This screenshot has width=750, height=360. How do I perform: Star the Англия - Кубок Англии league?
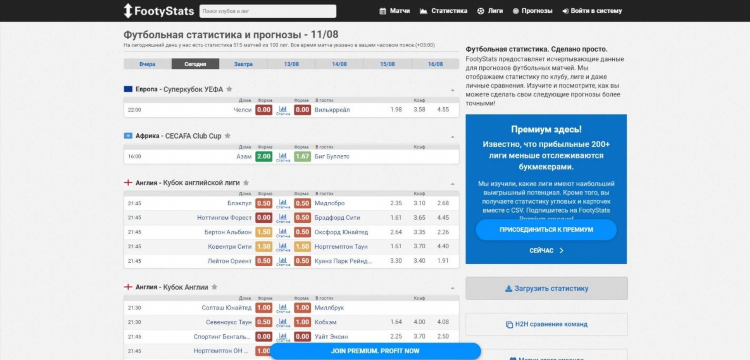[x=214, y=287]
